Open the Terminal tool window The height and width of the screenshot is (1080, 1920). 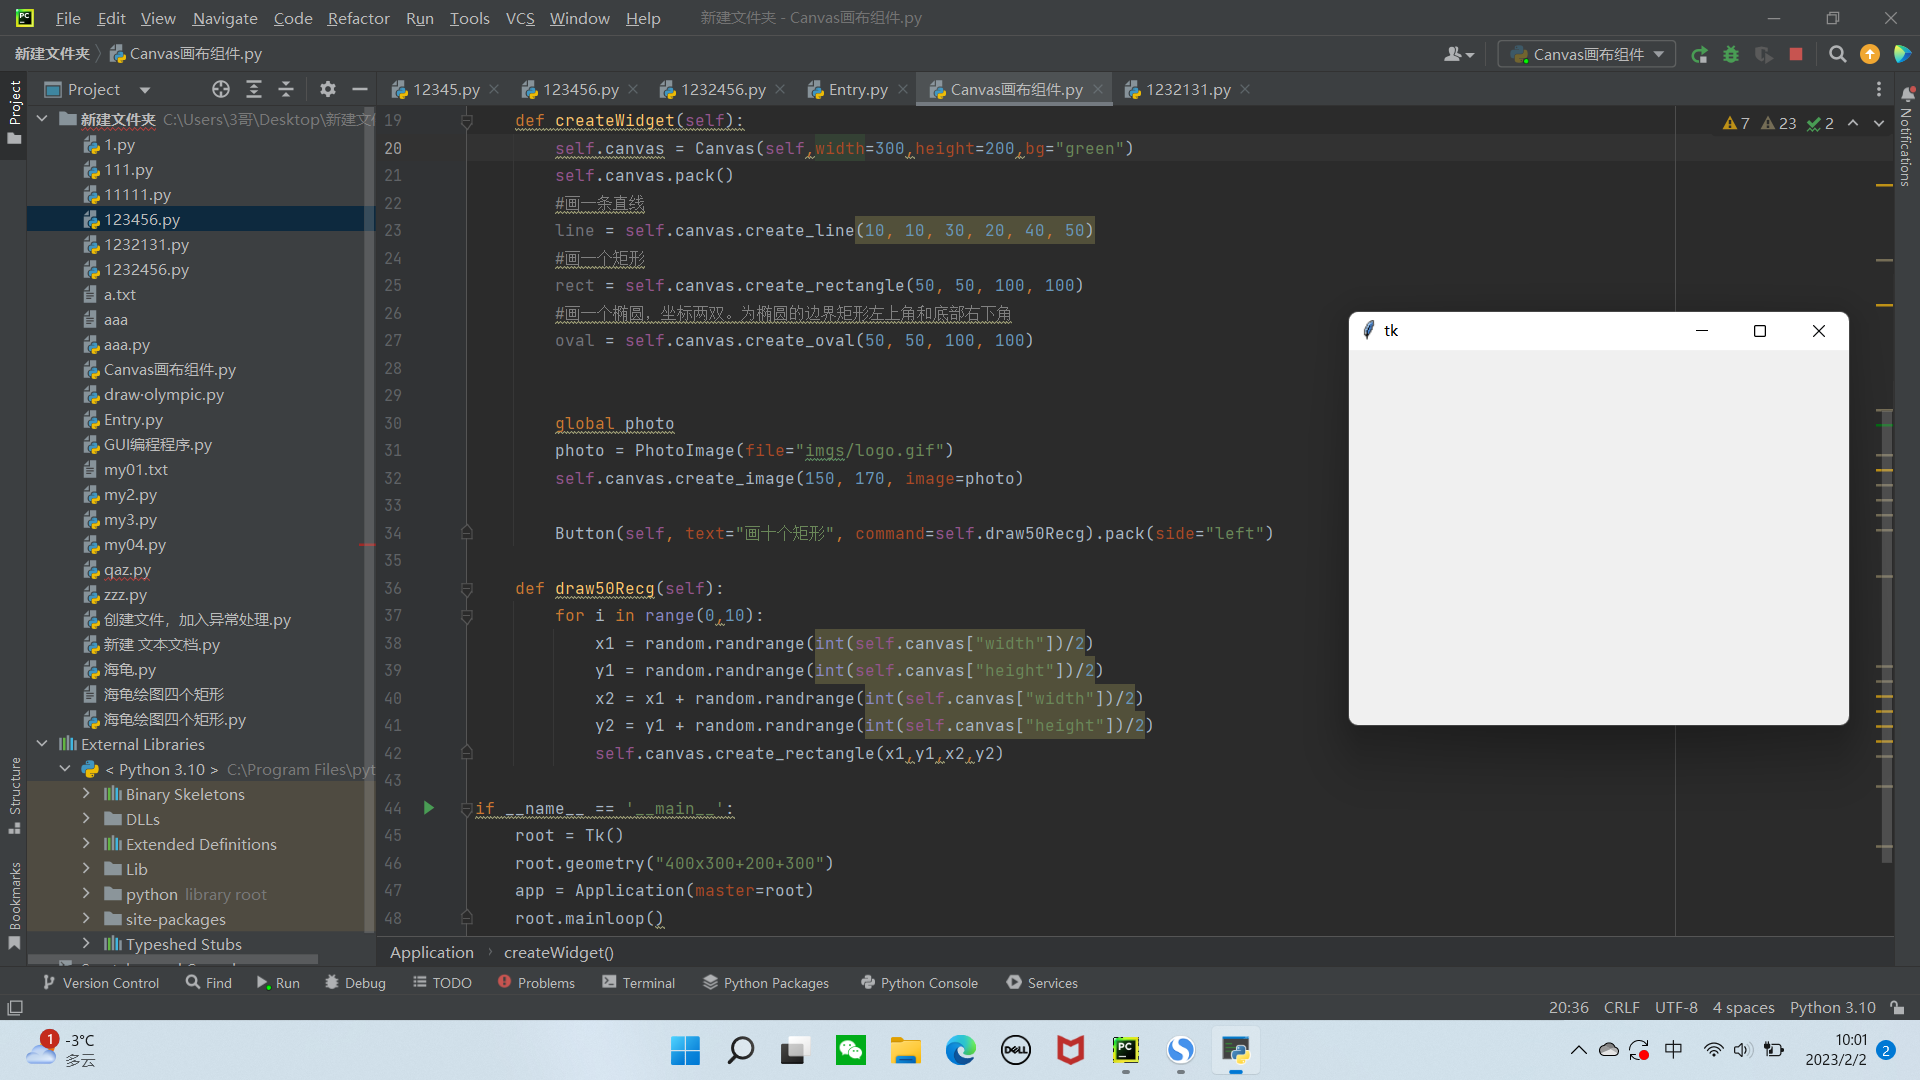tap(639, 983)
